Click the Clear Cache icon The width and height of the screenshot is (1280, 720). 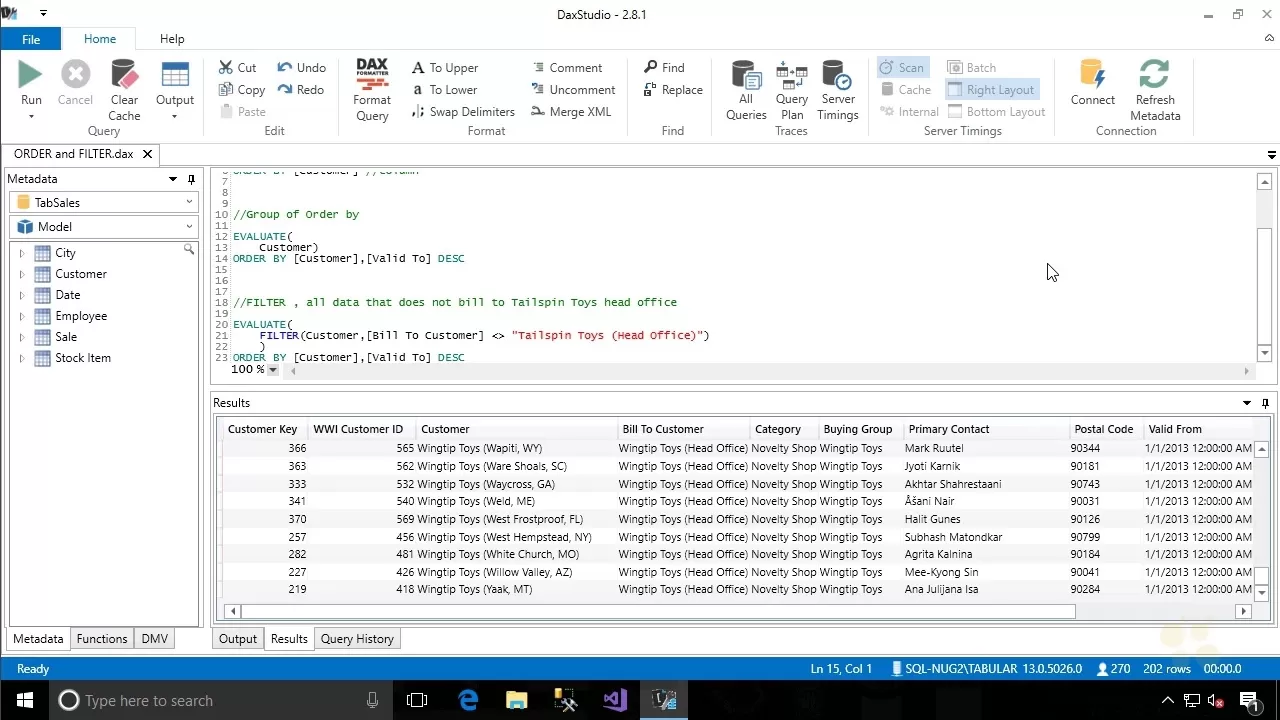123,88
